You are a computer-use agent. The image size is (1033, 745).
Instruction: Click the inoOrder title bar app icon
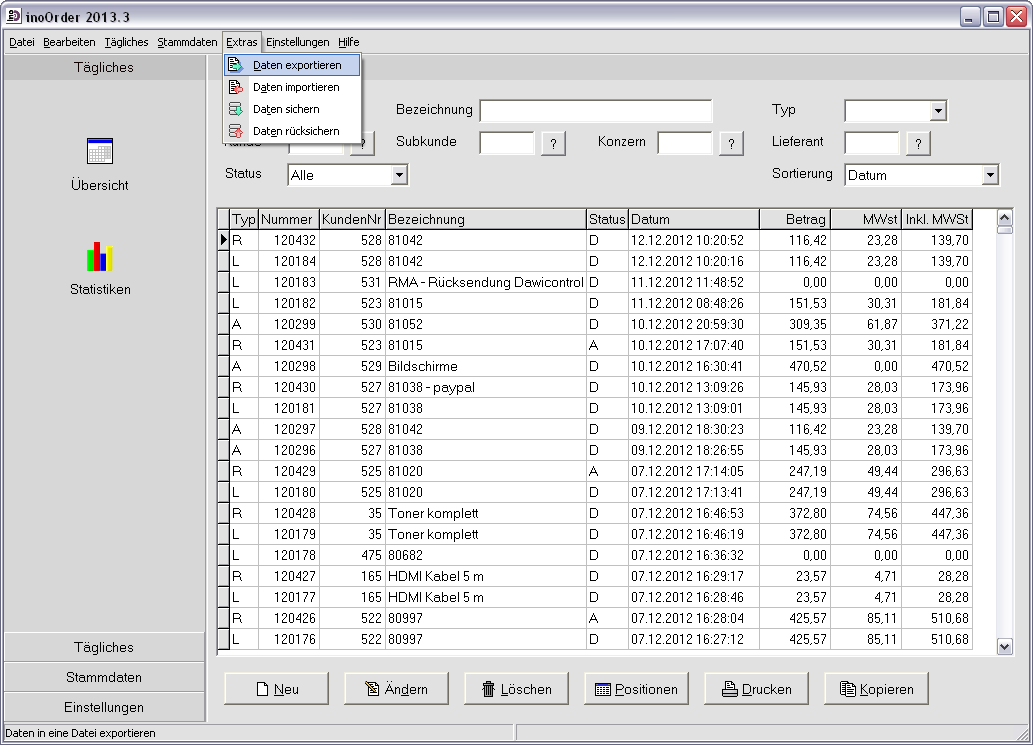pyautogui.click(x=13, y=16)
